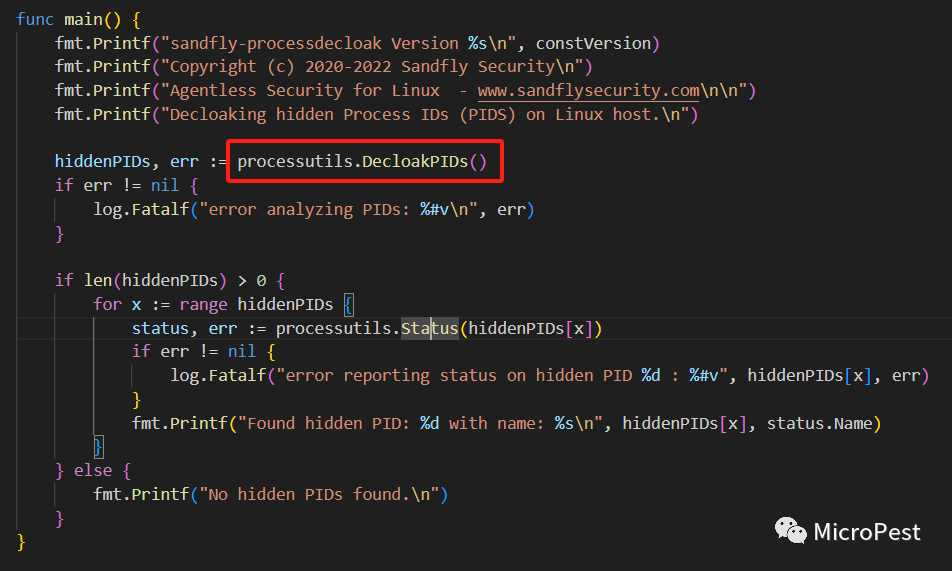Image resolution: width=952 pixels, height=571 pixels.
Task: Click "len" in the if len(hiddenPIDs) line
Action: (98, 280)
